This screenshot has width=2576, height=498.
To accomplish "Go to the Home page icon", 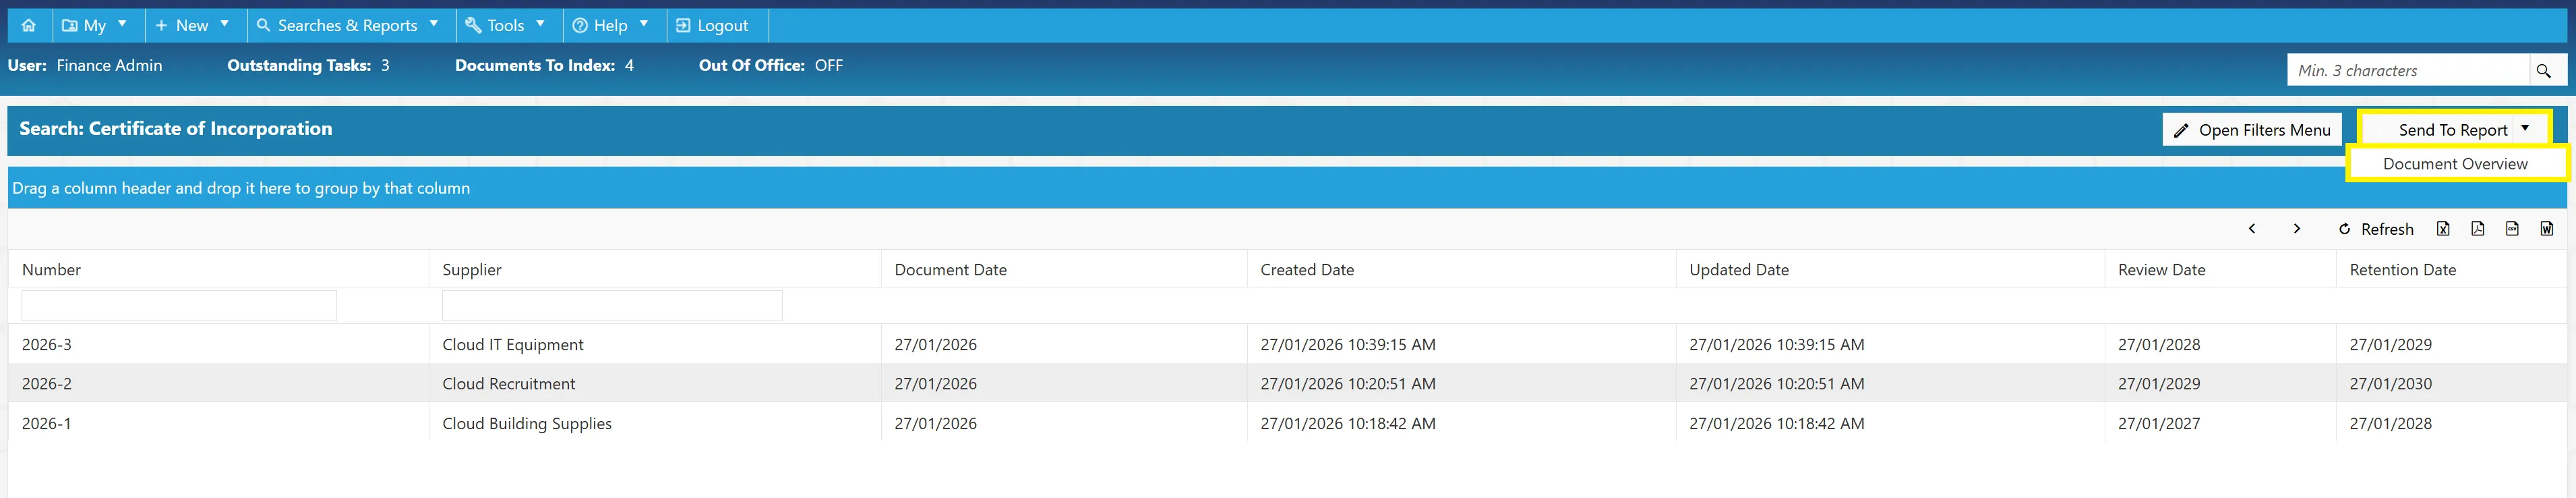I will point(29,25).
